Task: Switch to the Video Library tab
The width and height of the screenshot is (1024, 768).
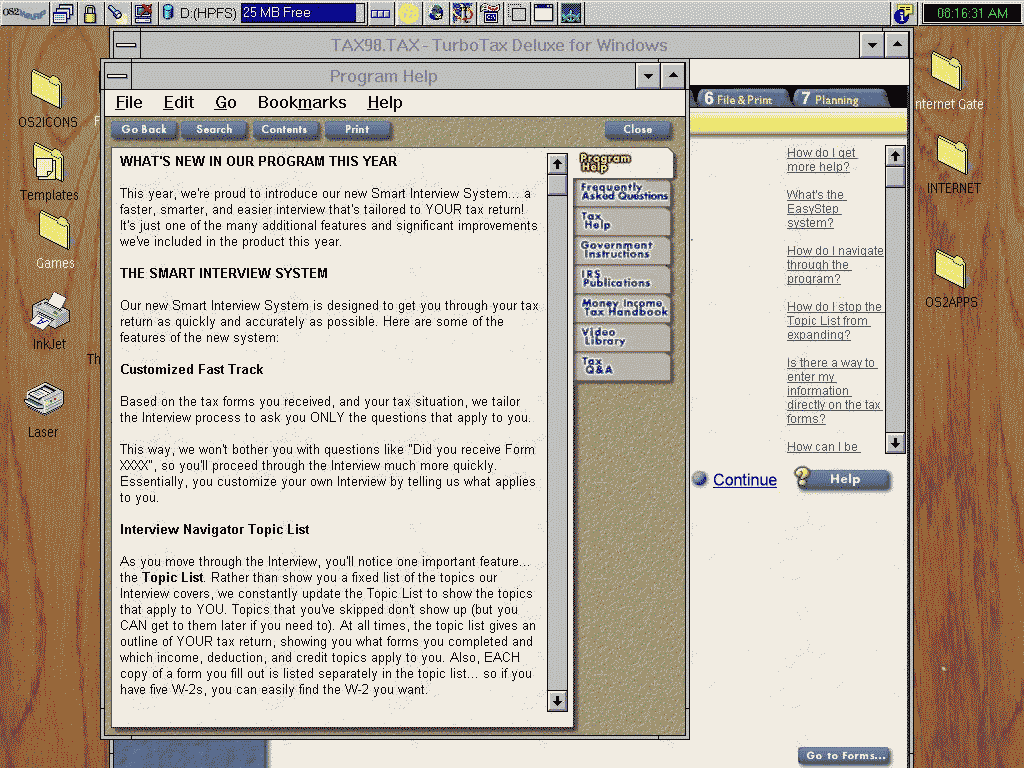Action: (622, 336)
